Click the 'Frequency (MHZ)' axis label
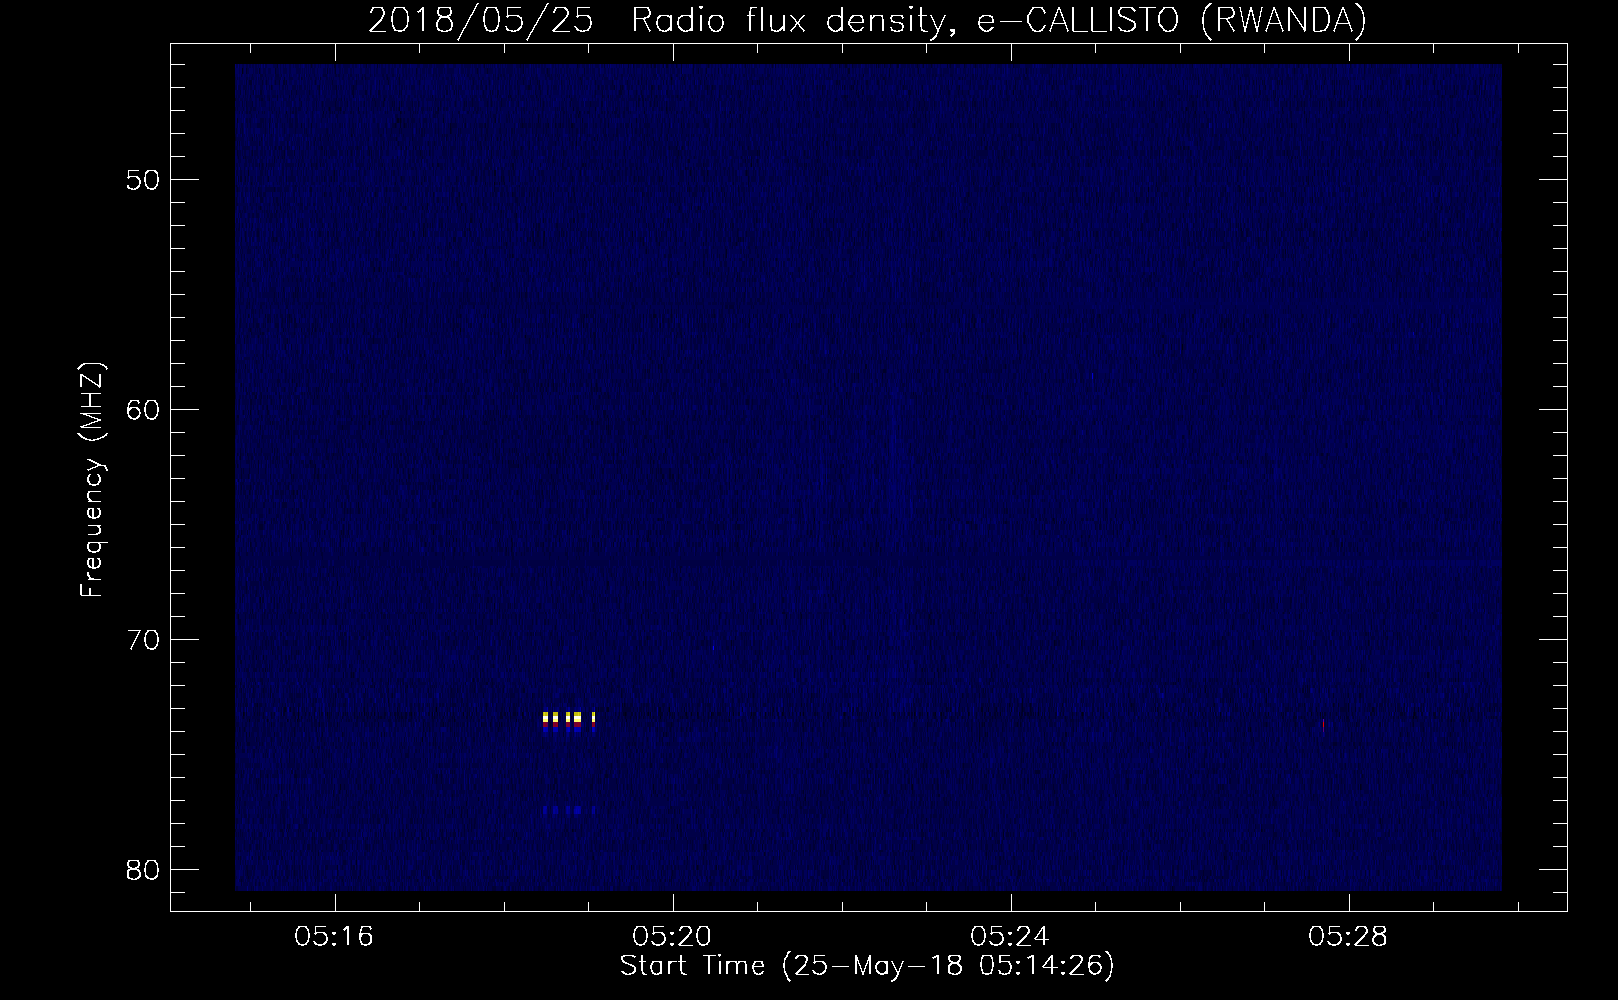This screenshot has width=1618, height=1000. tap(92, 480)
